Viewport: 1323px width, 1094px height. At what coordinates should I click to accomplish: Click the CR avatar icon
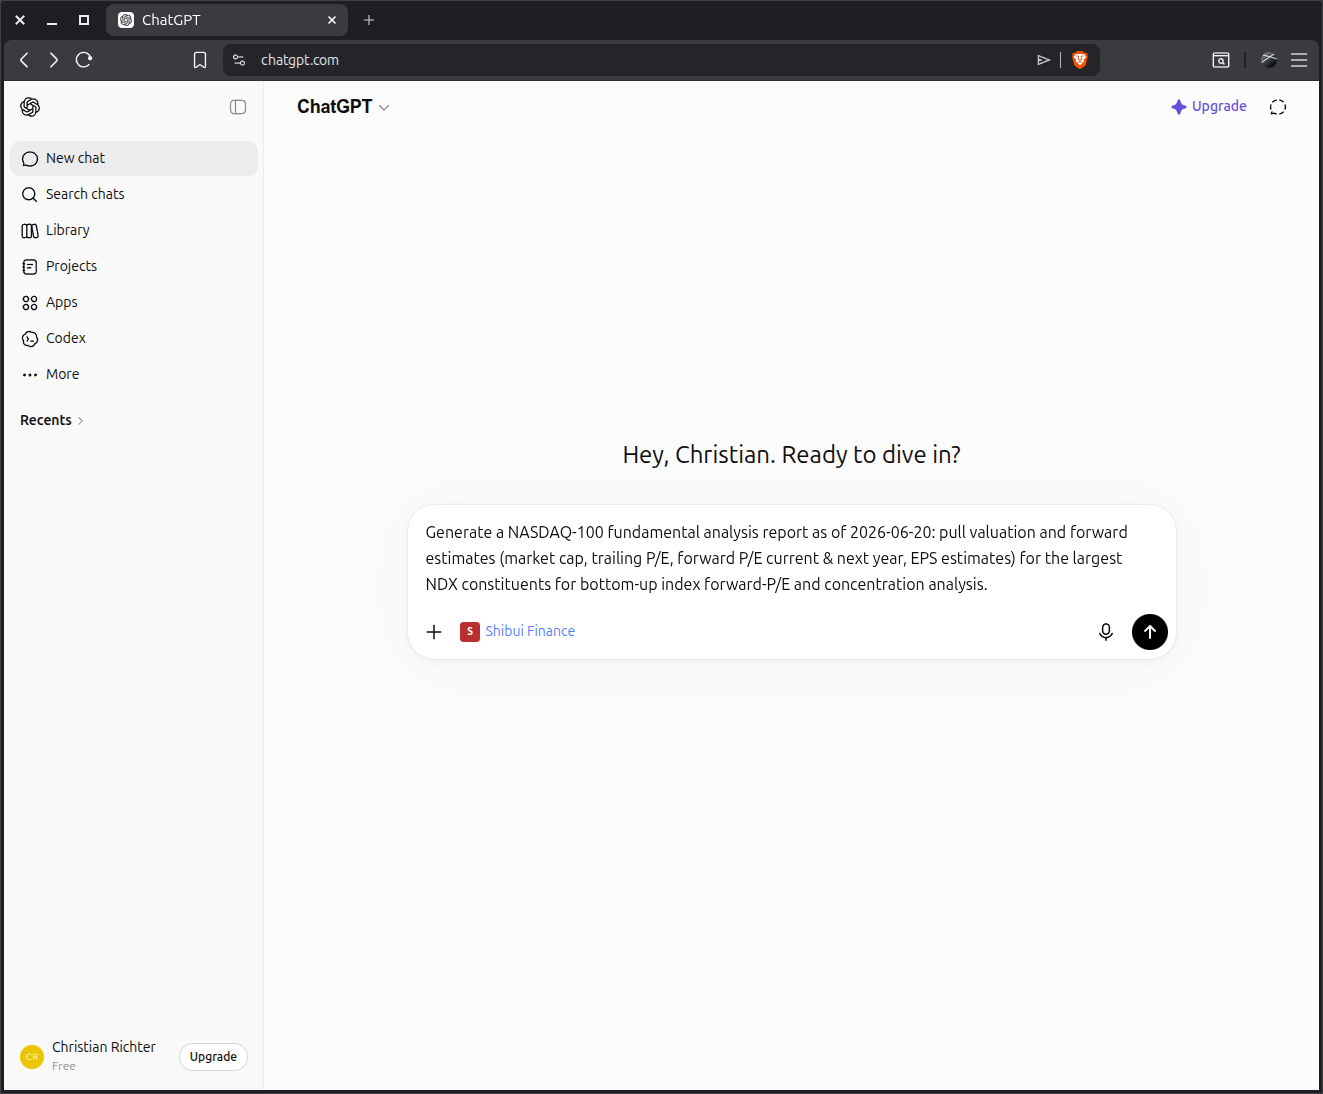click(x=32, y=1056)
